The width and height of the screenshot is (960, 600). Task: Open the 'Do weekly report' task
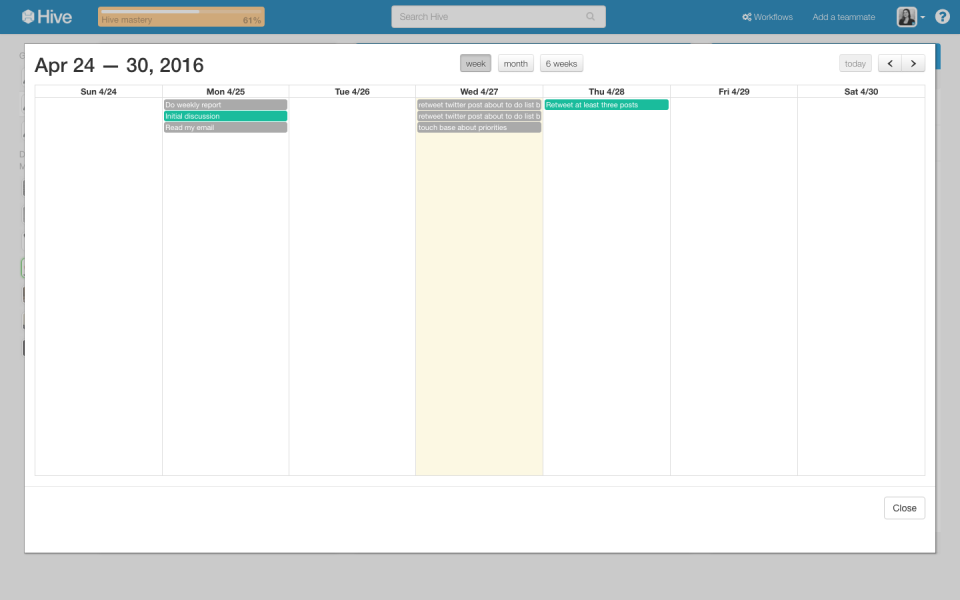[x=225, y=105]
